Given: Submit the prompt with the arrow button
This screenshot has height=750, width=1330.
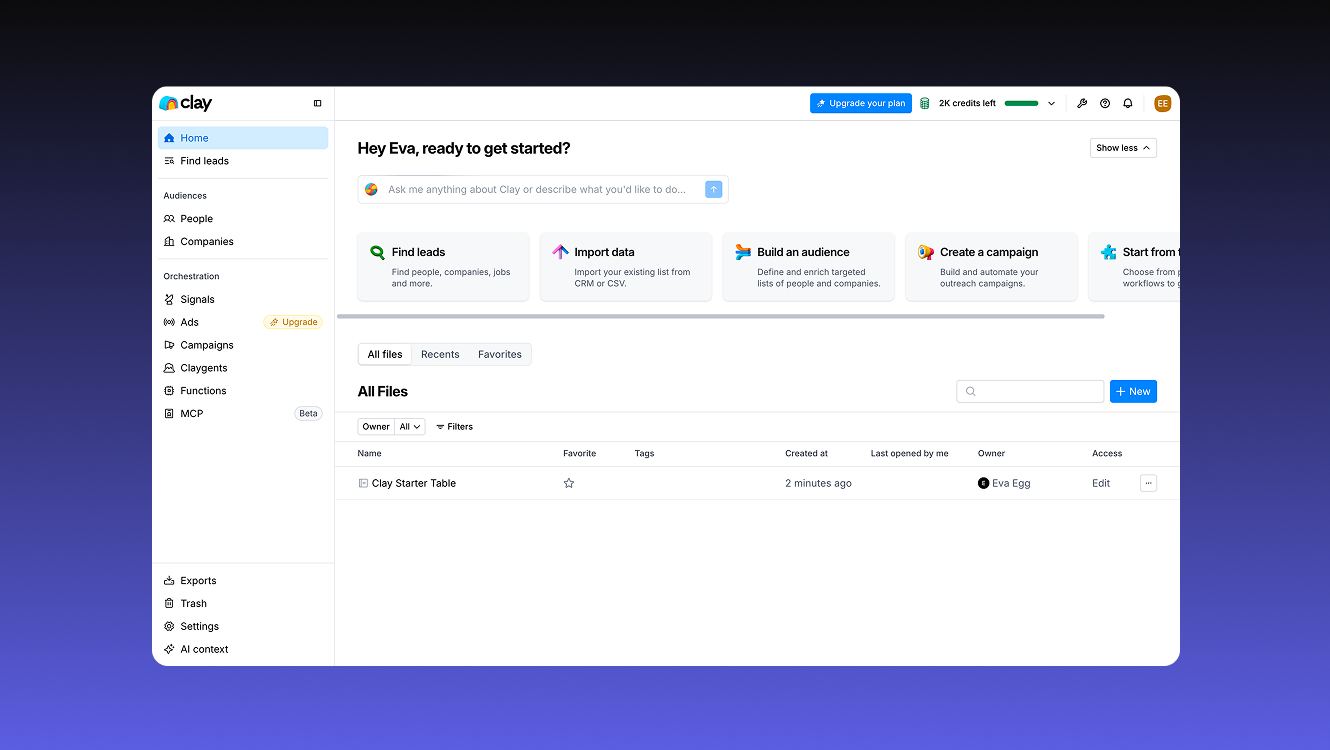Looking at the screenshot, I should tap(713, 189).
